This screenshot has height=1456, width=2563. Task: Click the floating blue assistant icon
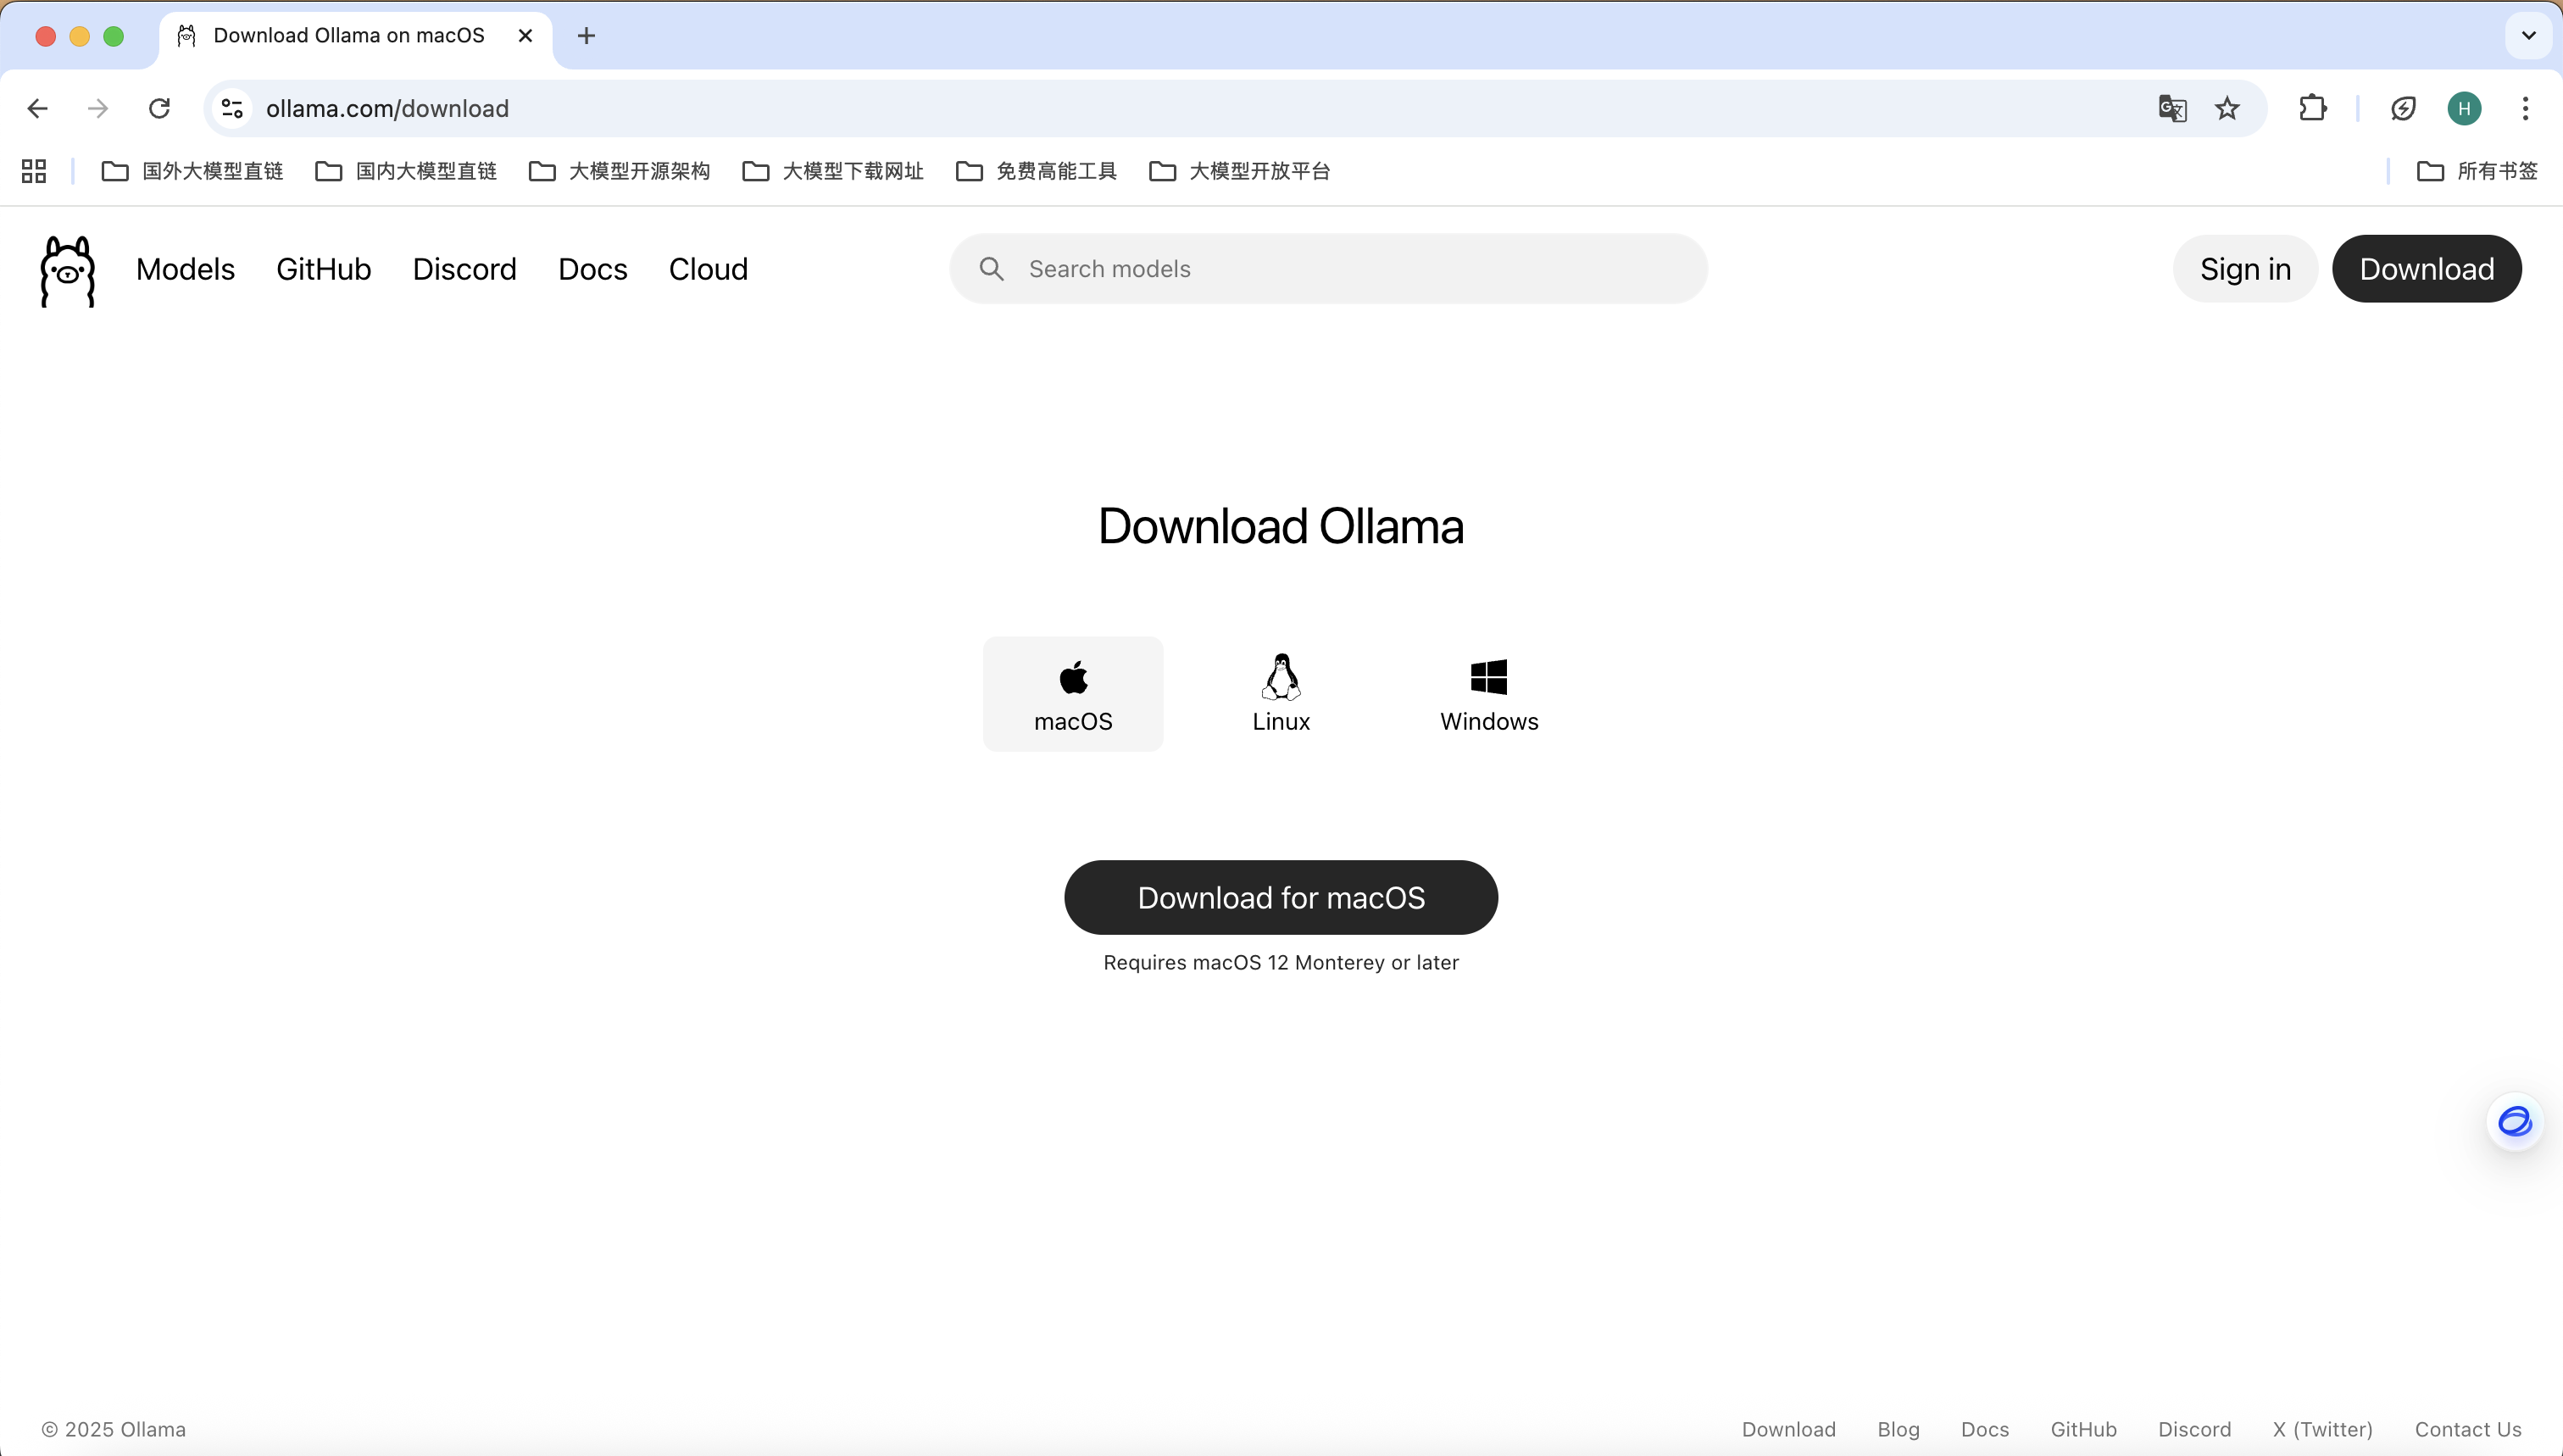[x=2514, y=1122]
